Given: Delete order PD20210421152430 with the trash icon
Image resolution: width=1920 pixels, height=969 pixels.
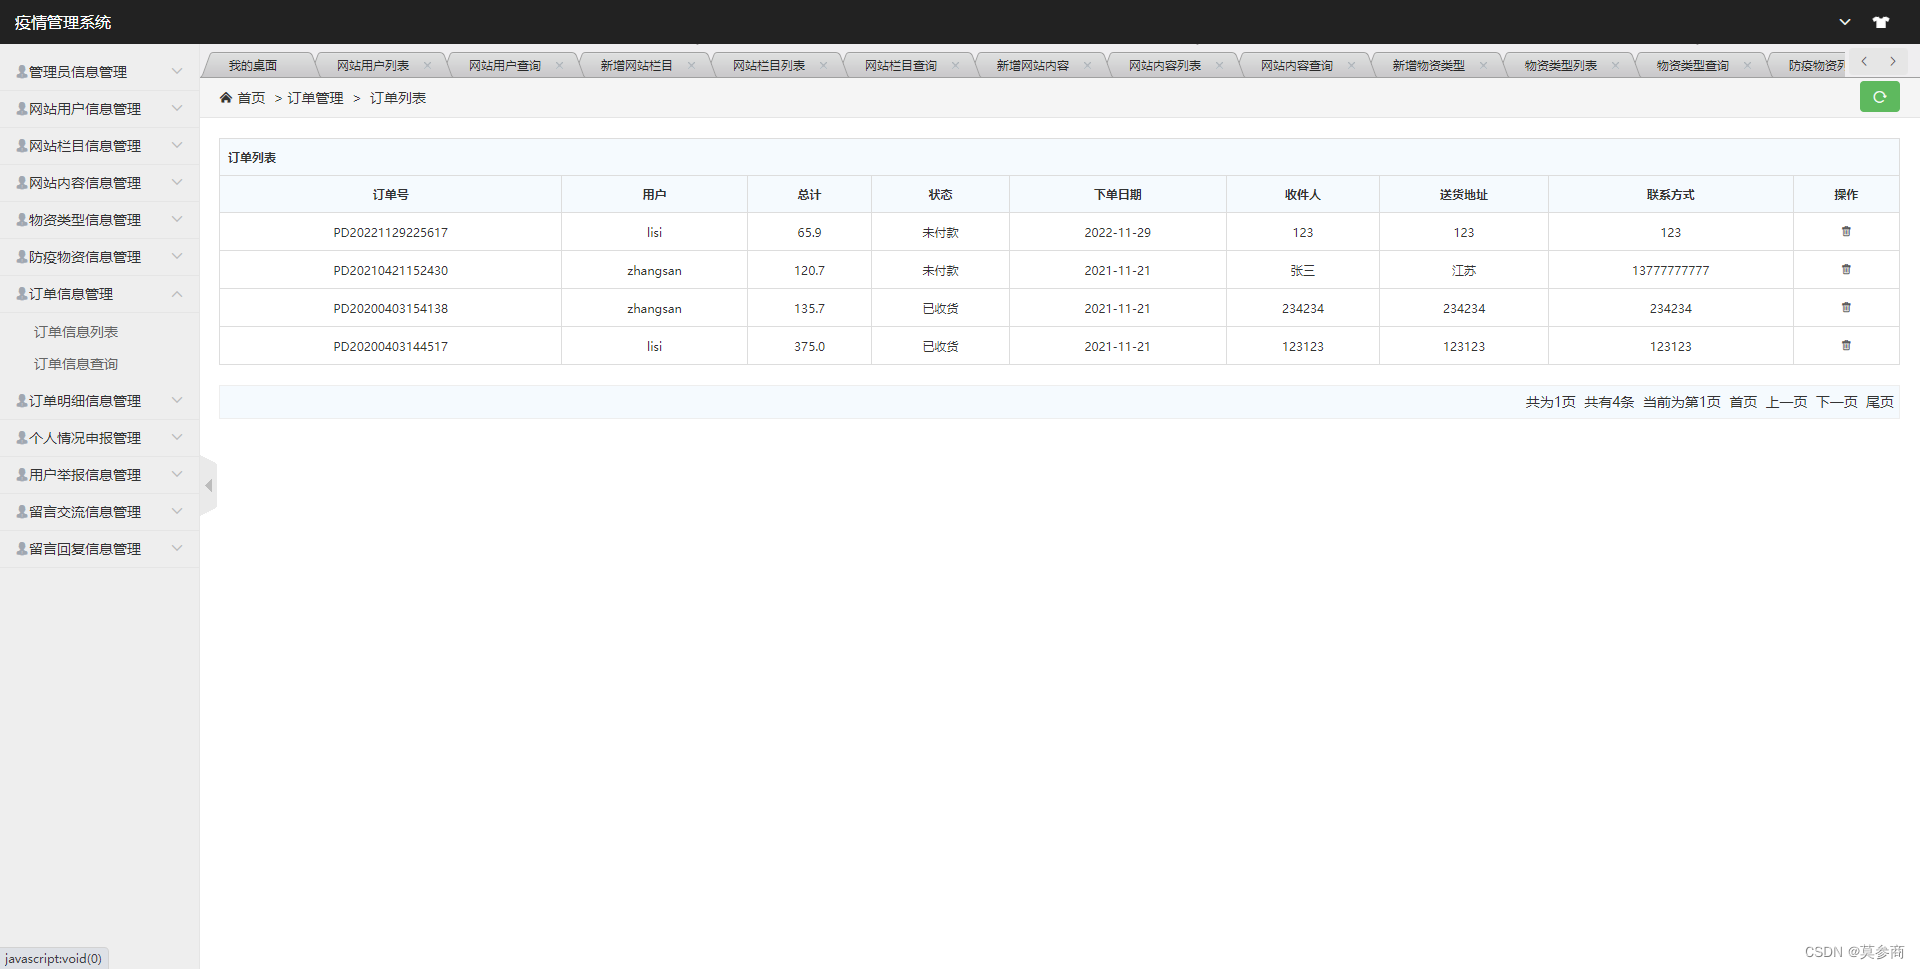Looking at the screenshot, I should 1846,270.
